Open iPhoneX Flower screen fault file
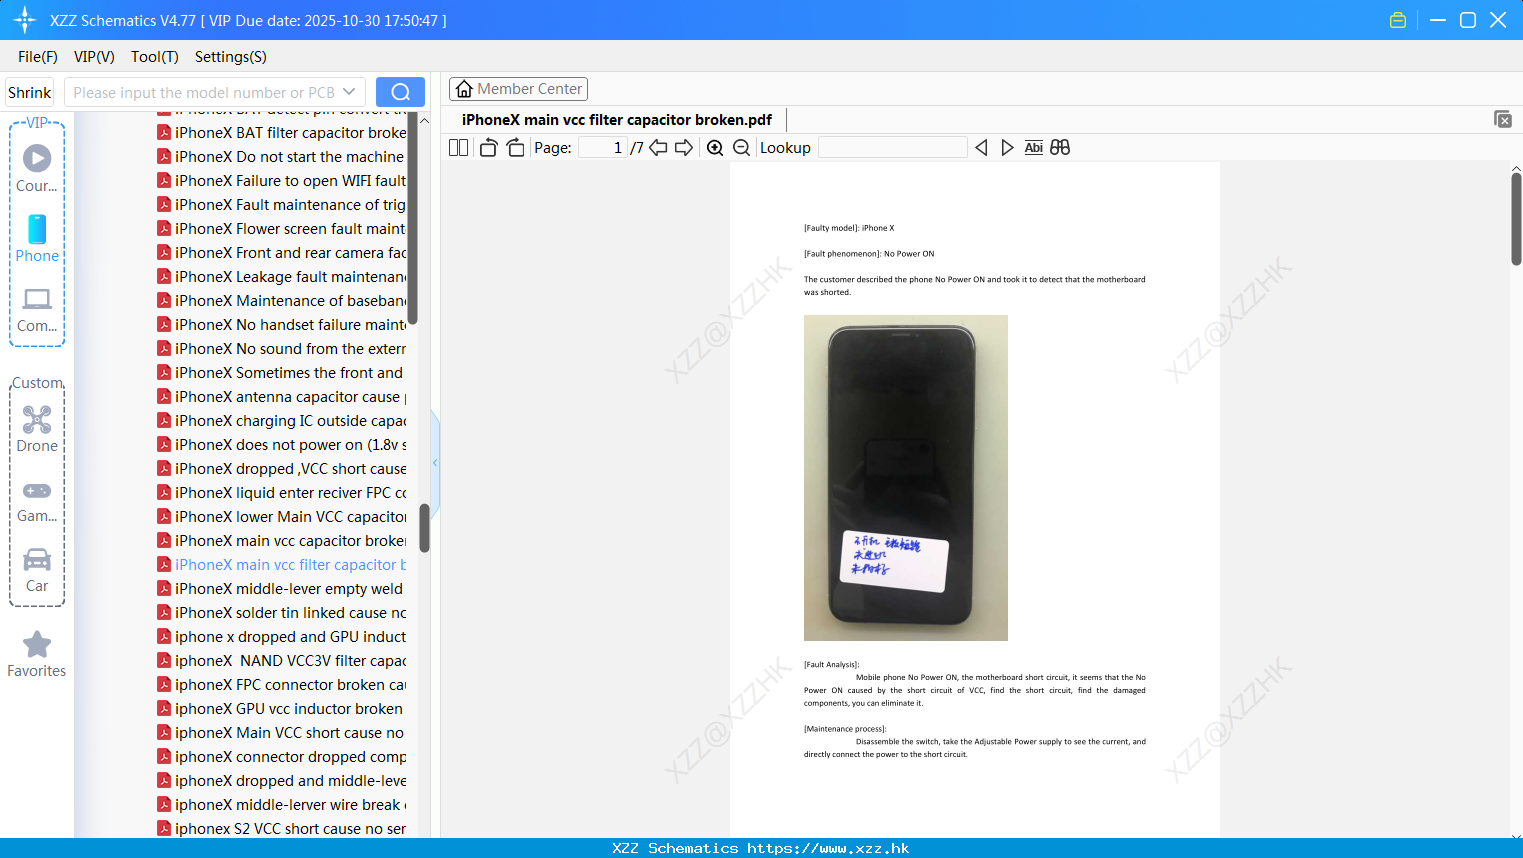1523x858 pixels. click(x=282, y=228)
